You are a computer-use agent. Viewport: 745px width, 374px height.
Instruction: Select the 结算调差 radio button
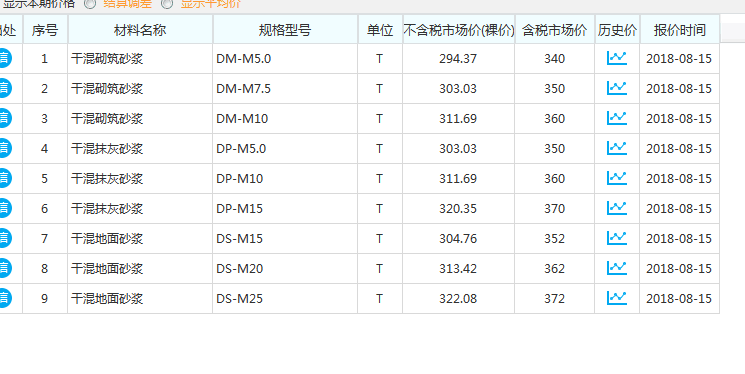tap(90, 4)
